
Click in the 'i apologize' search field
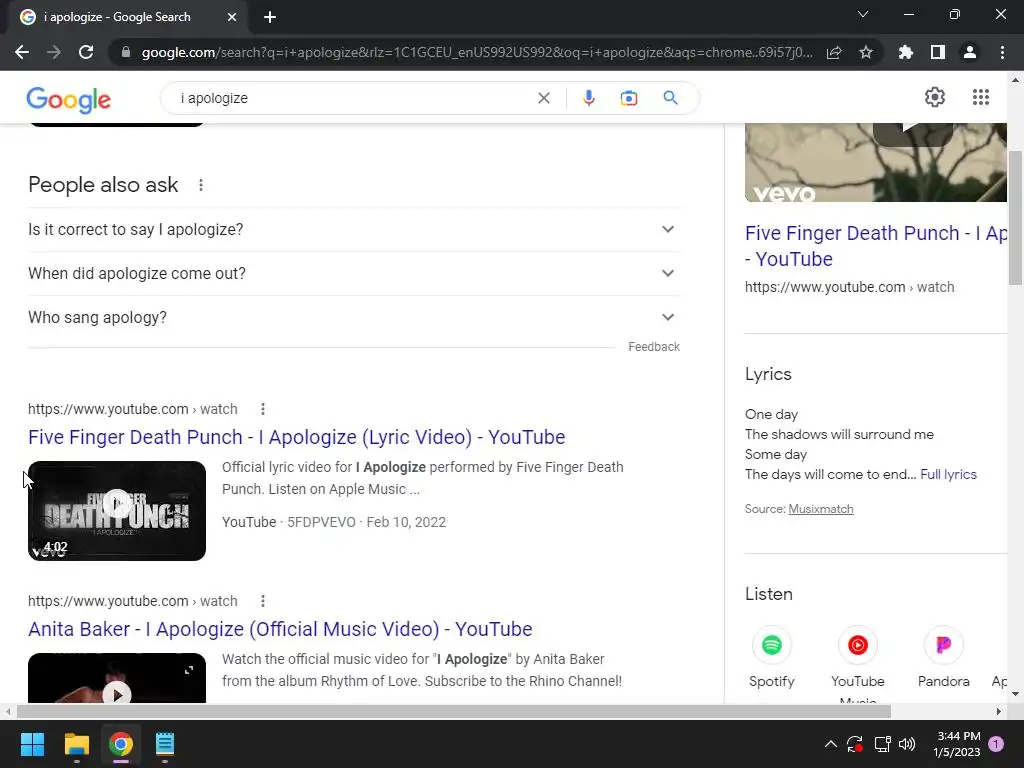(x=353, y=98)
